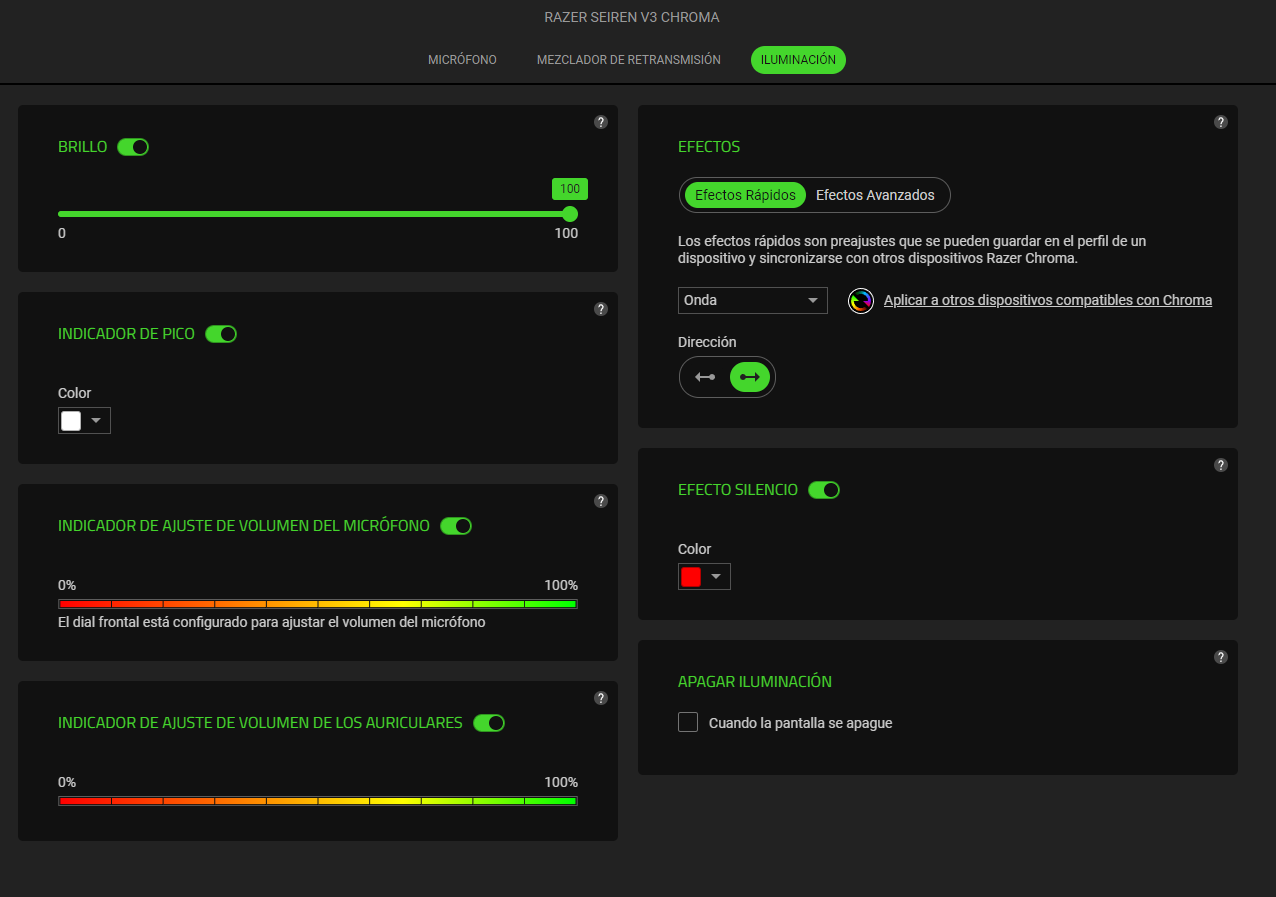
Task: Click the 'Apagar Iluminación' heading
Action: tap(755, 682)
